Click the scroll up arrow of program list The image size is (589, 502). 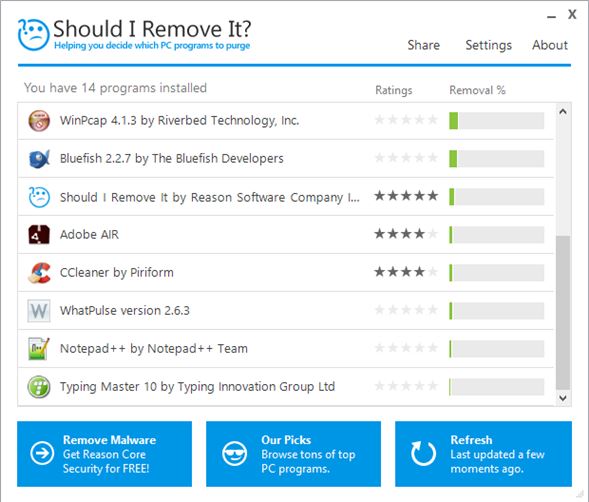coord(563,112)
